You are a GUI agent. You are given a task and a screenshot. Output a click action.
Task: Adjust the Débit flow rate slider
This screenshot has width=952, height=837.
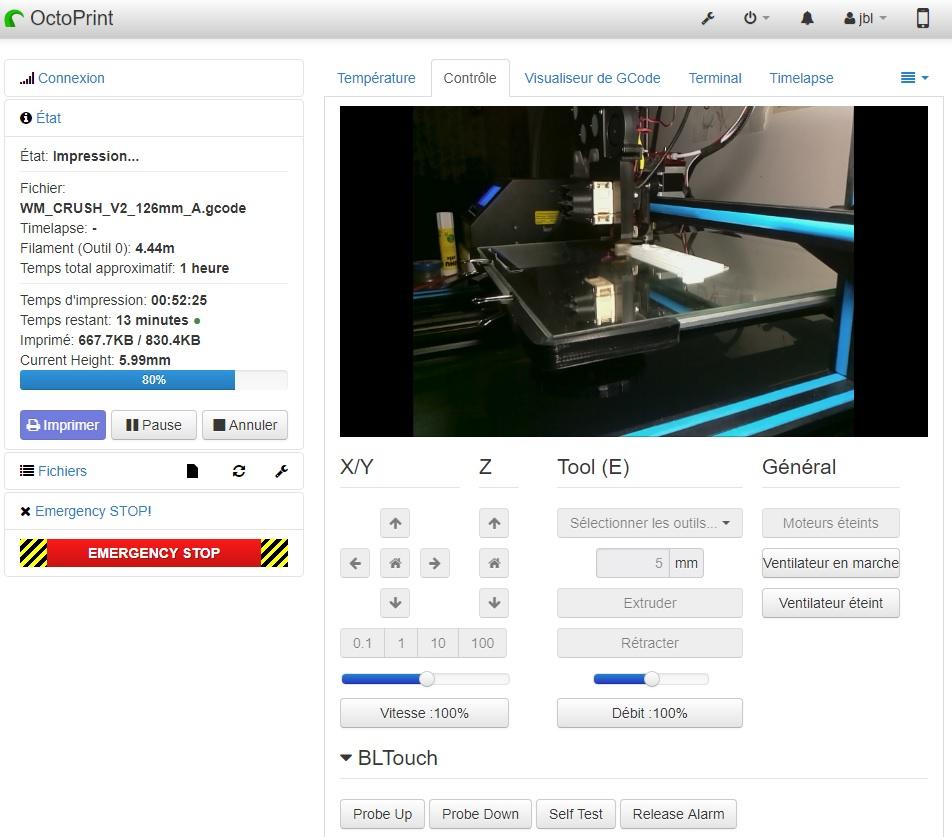[651, 679]
